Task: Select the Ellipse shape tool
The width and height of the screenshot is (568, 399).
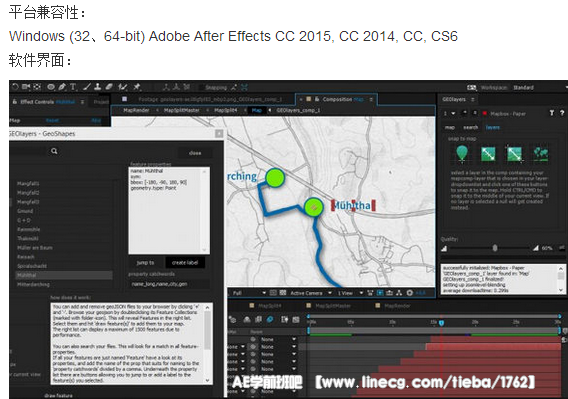Action: [51, 87]
